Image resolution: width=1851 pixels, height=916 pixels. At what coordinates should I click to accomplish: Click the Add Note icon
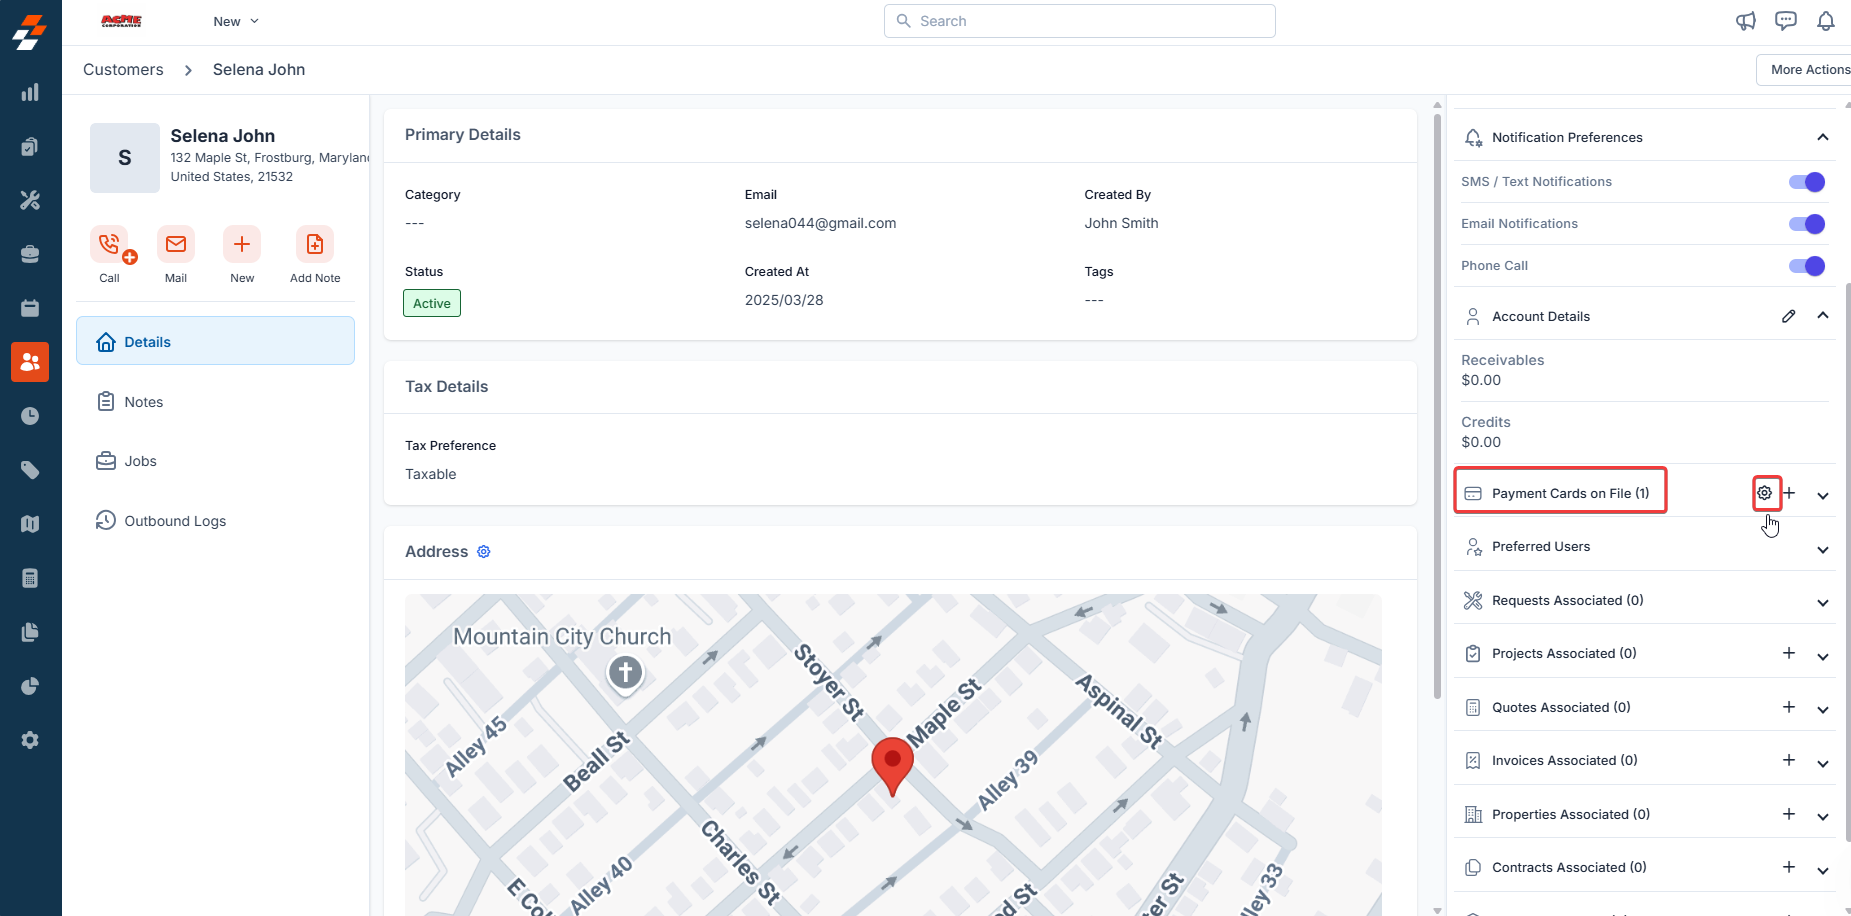tap(315, 244)
